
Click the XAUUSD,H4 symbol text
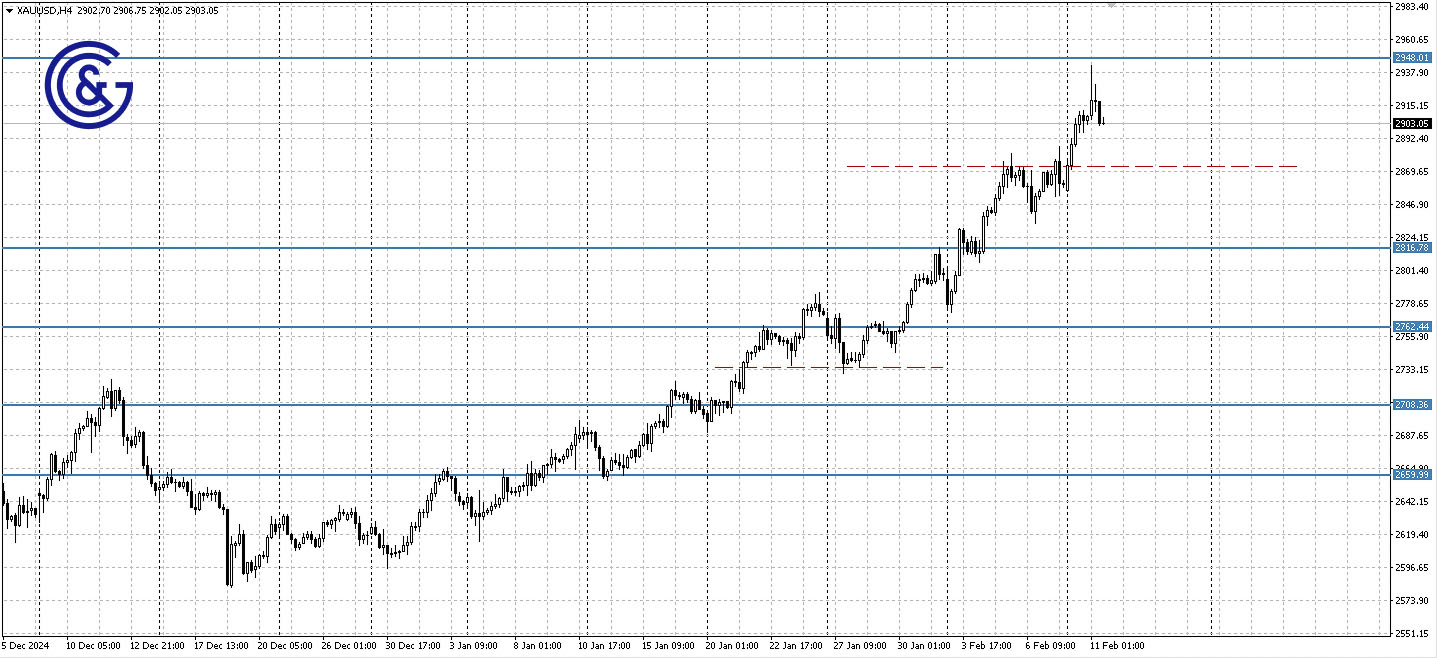[x=44, y=12]
